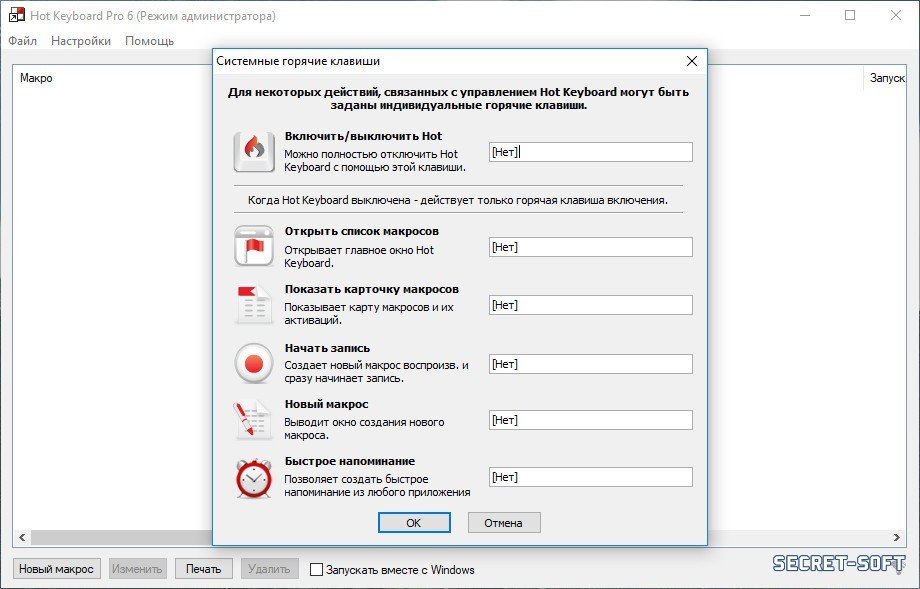Focus the Включить/выключить Hot hotkey field
The height and width of the screenshot is (589, 920).
tap(590, 152)
